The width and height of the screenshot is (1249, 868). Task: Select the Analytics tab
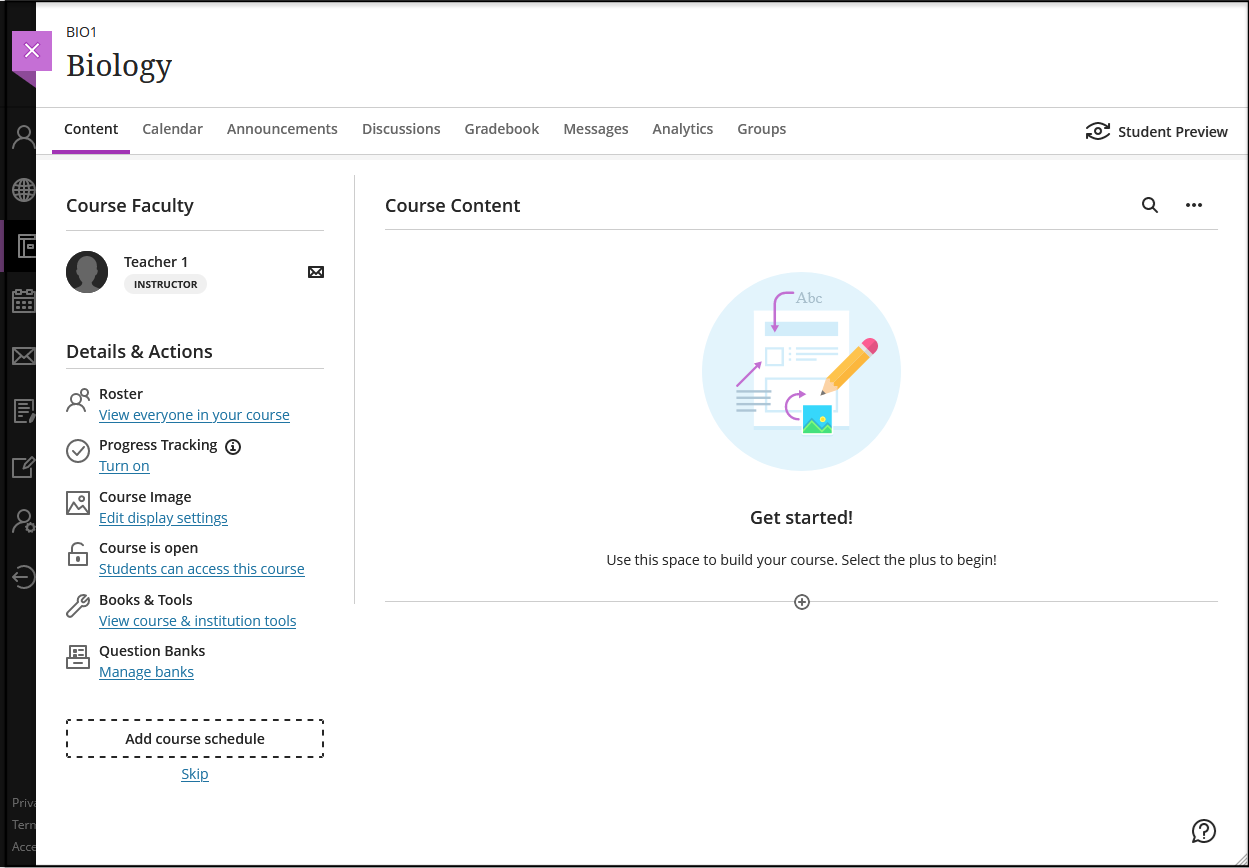682,129
